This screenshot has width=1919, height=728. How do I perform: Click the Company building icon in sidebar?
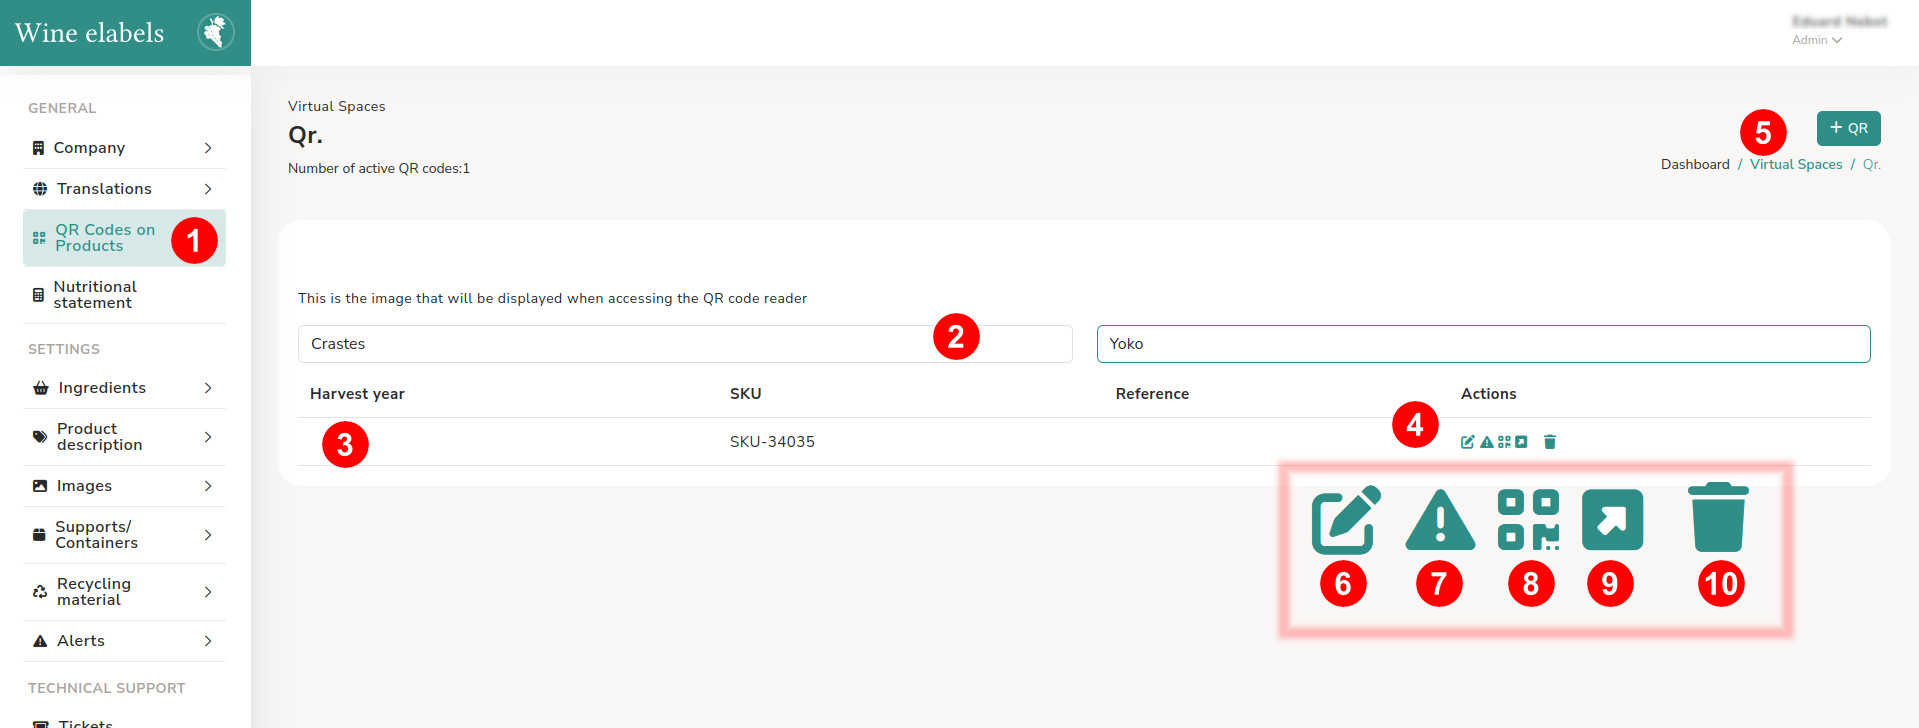tap(38, 148)
